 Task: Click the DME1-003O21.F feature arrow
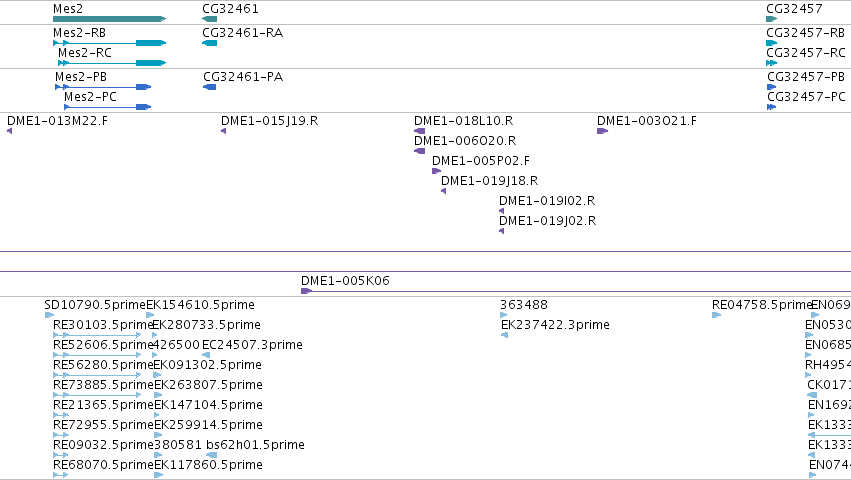(x=602, y=131)
